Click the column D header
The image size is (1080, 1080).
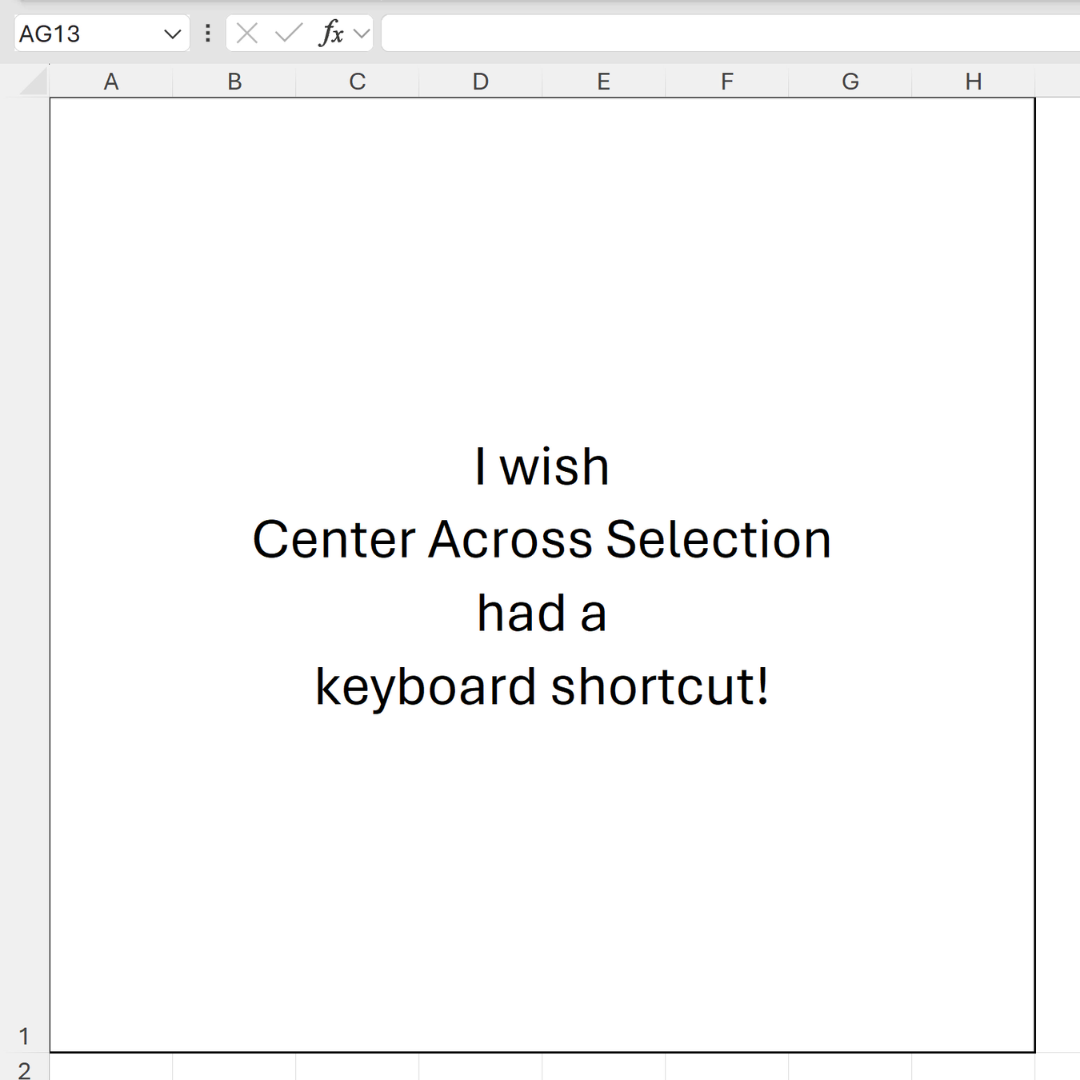click(480, 82)
